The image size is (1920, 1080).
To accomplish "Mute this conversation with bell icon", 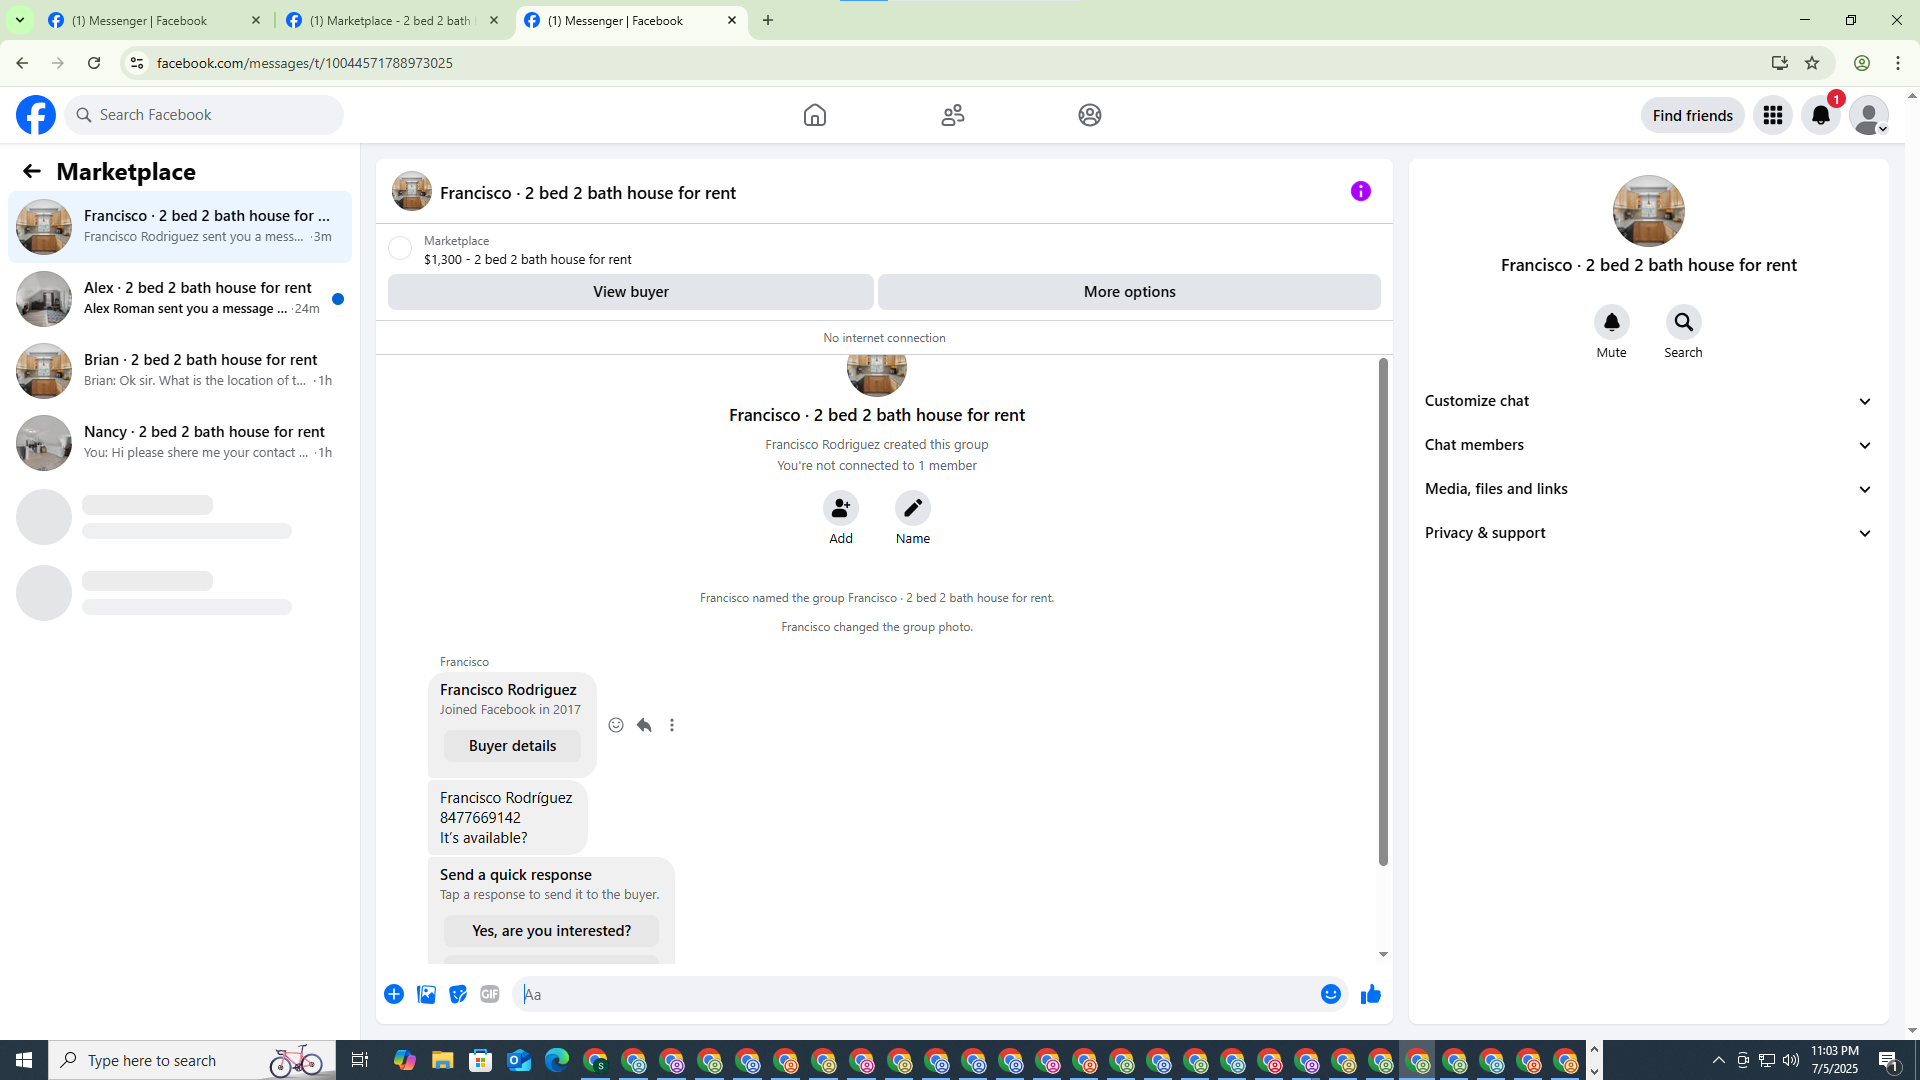I will coord(1611,322).
